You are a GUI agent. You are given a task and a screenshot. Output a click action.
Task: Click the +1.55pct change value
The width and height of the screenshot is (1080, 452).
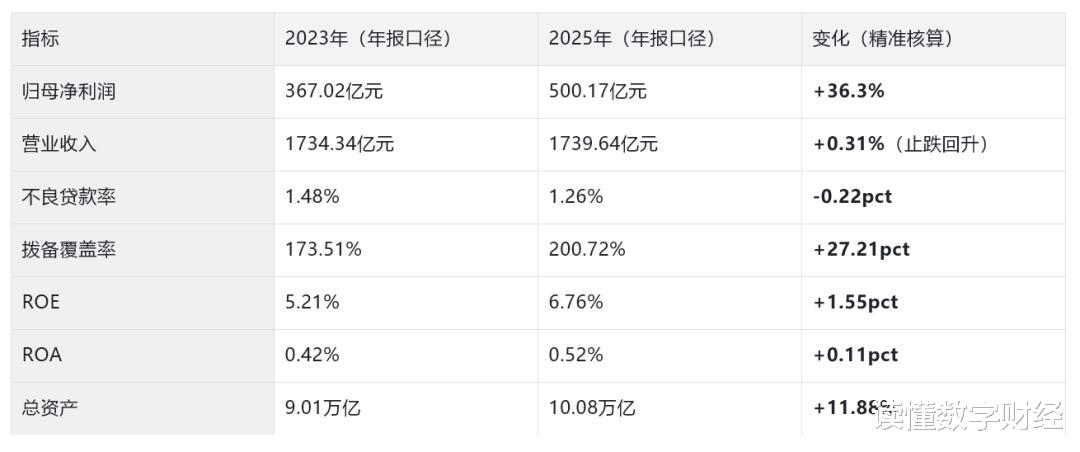856,302
